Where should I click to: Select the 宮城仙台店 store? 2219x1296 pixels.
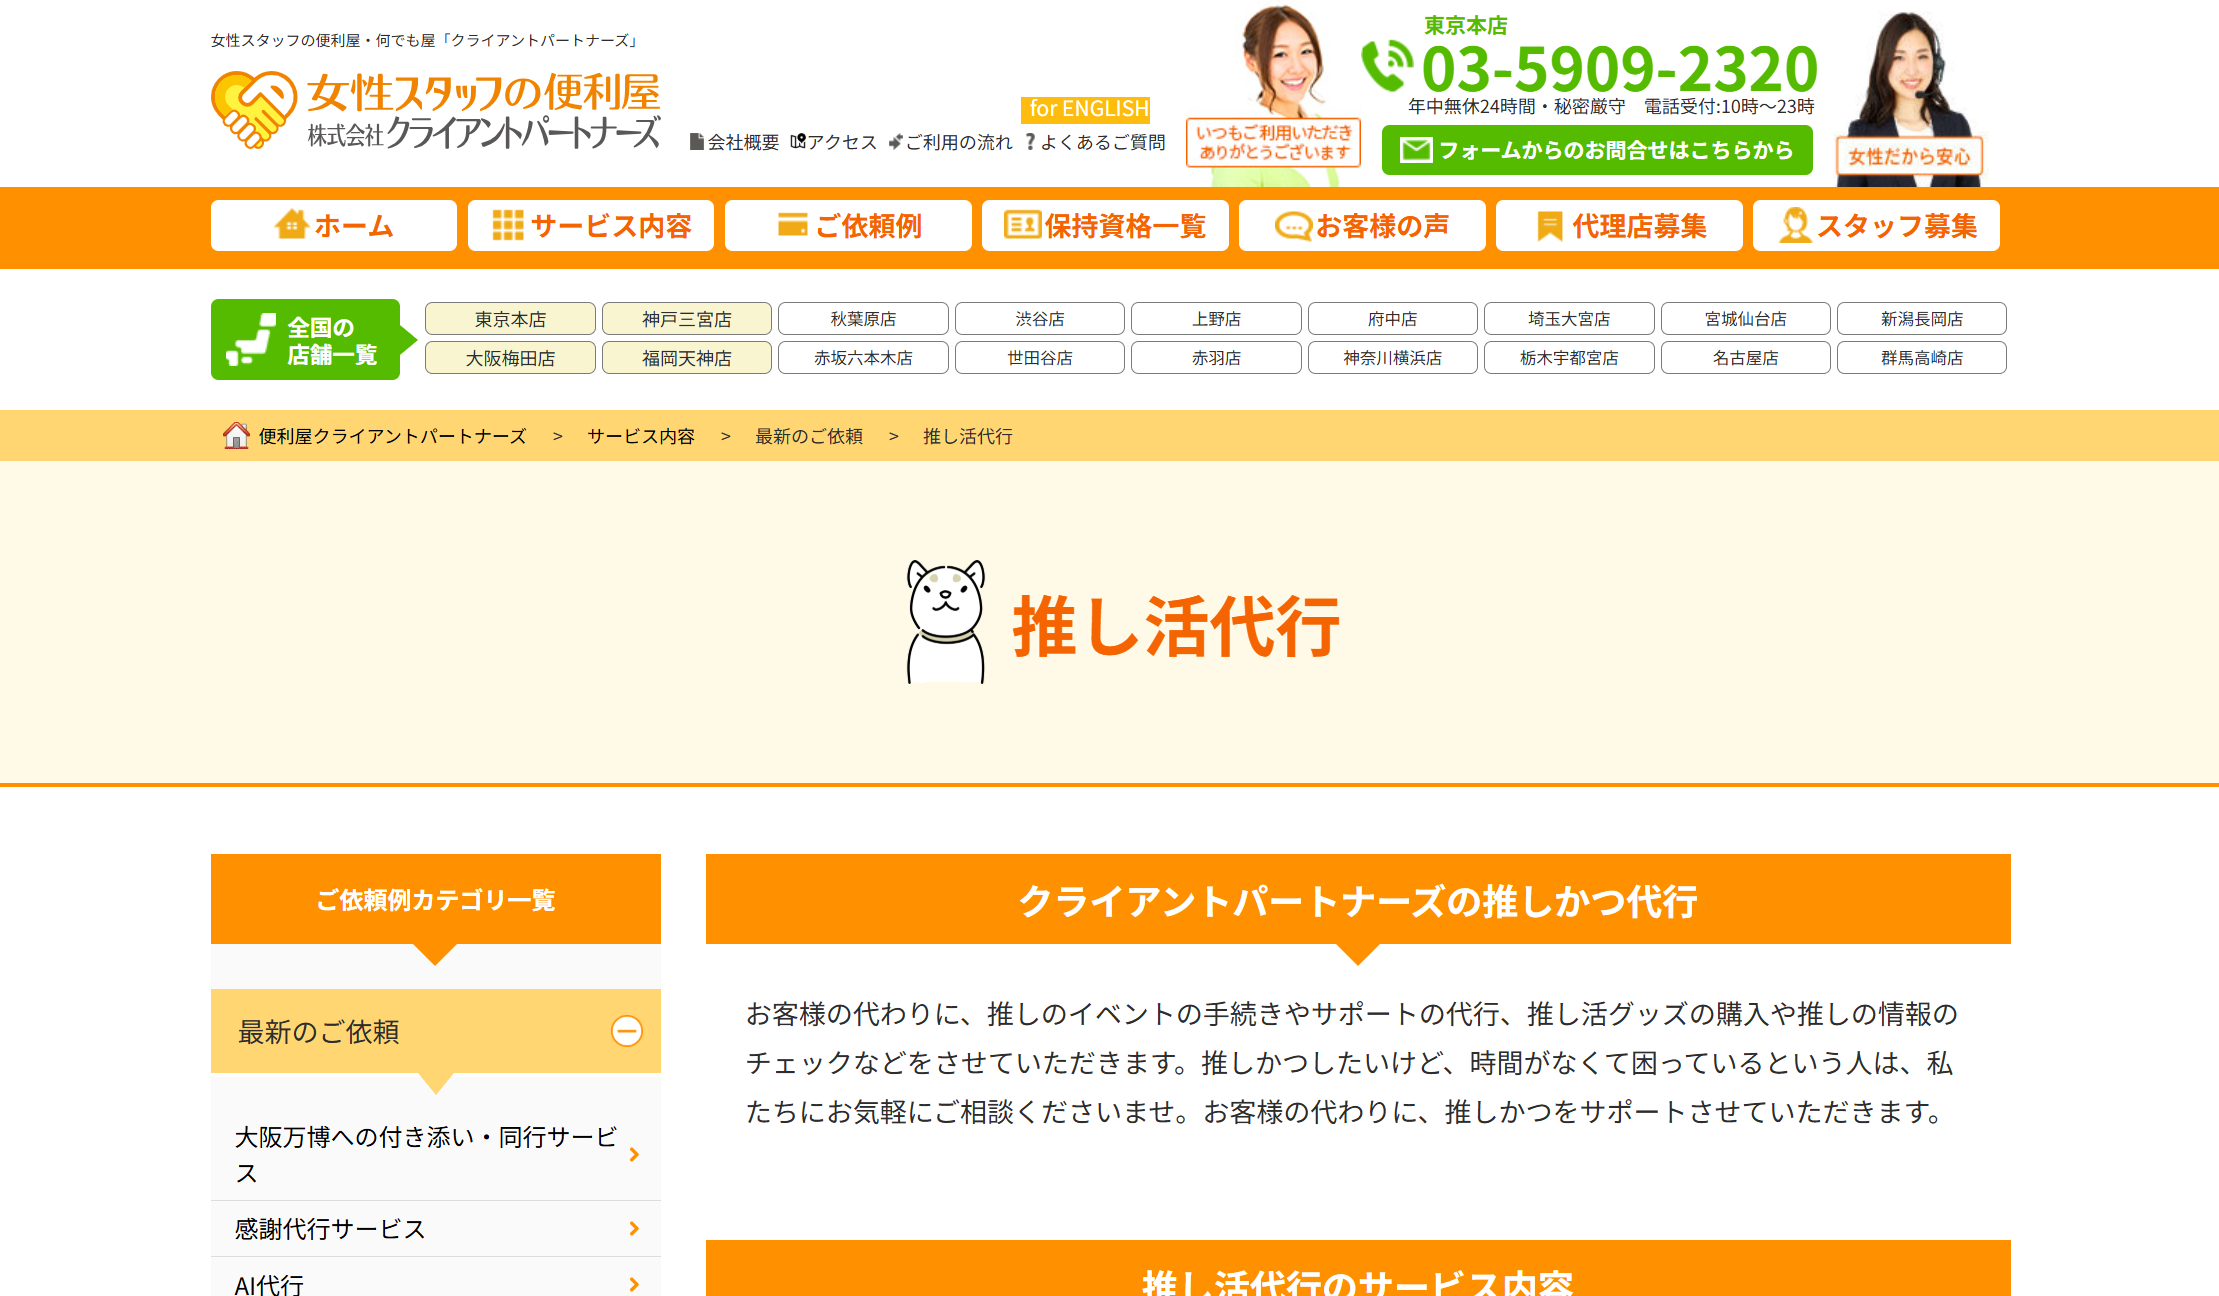pos(1746,319)
